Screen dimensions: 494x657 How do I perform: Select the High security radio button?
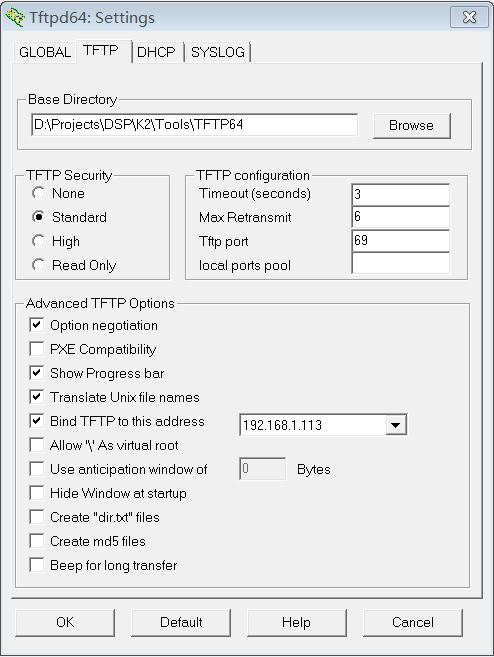[x=39, y=241]
